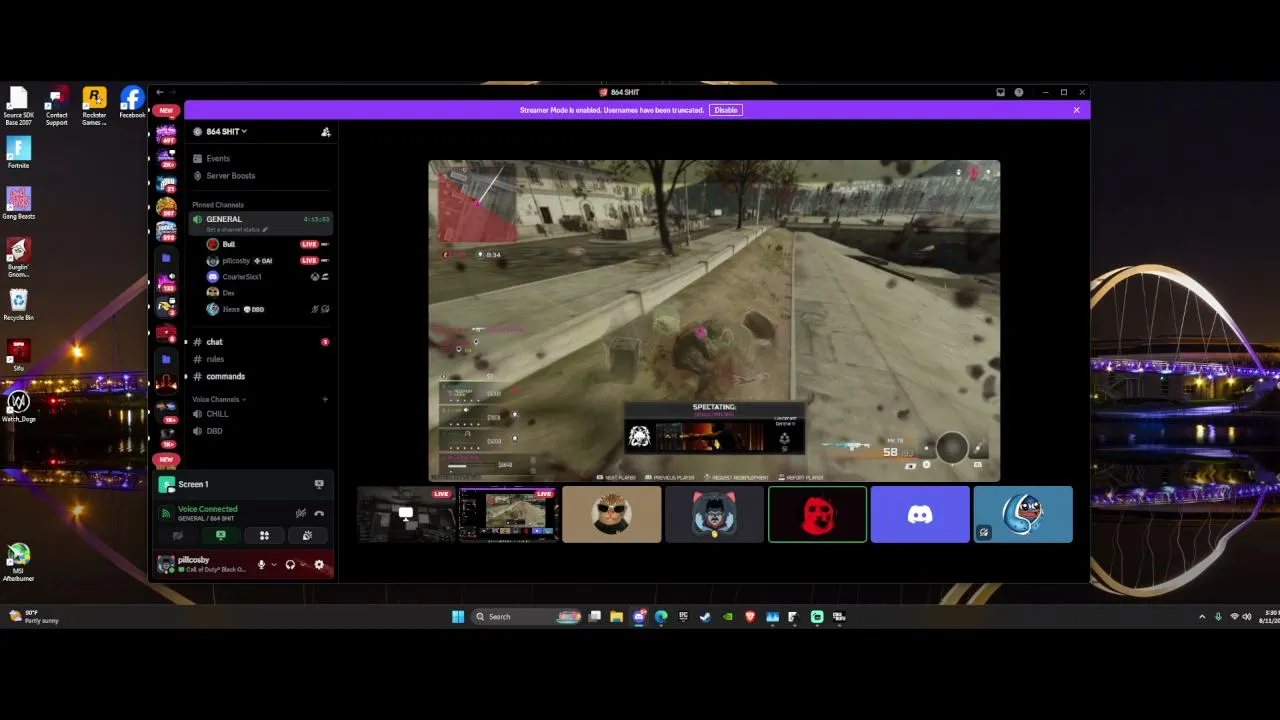Select the red skull participant tile
Viewport: 1280px width, 720px height.
[817, 514]
